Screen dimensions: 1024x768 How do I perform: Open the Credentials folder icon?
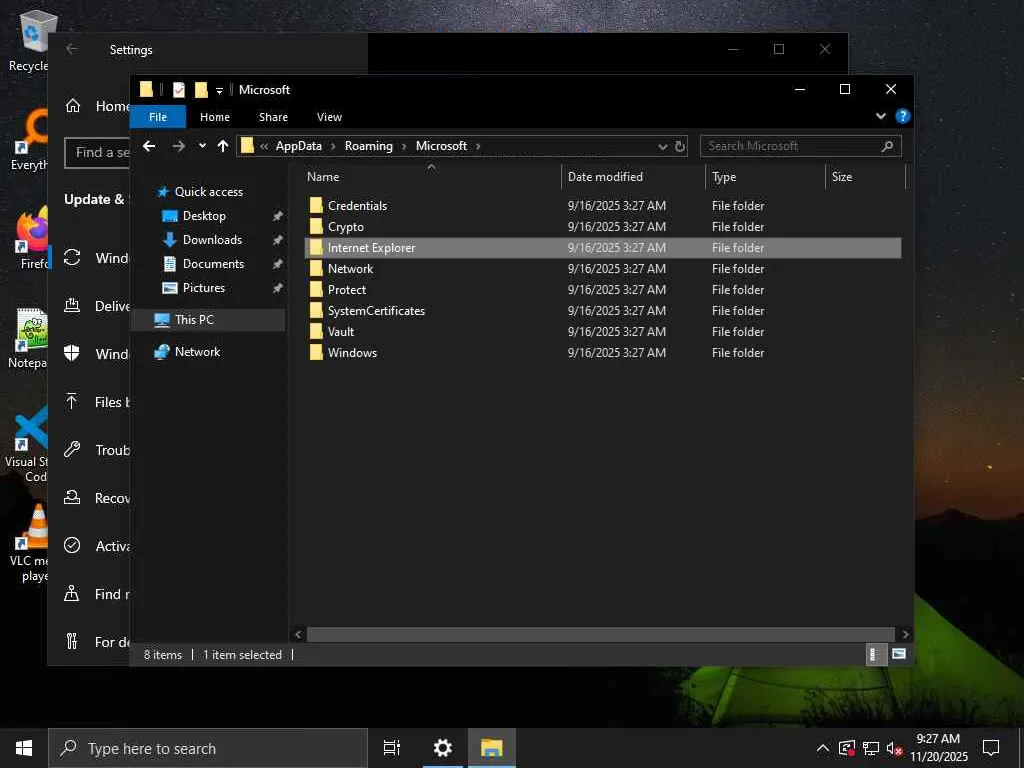click(316, 206)
